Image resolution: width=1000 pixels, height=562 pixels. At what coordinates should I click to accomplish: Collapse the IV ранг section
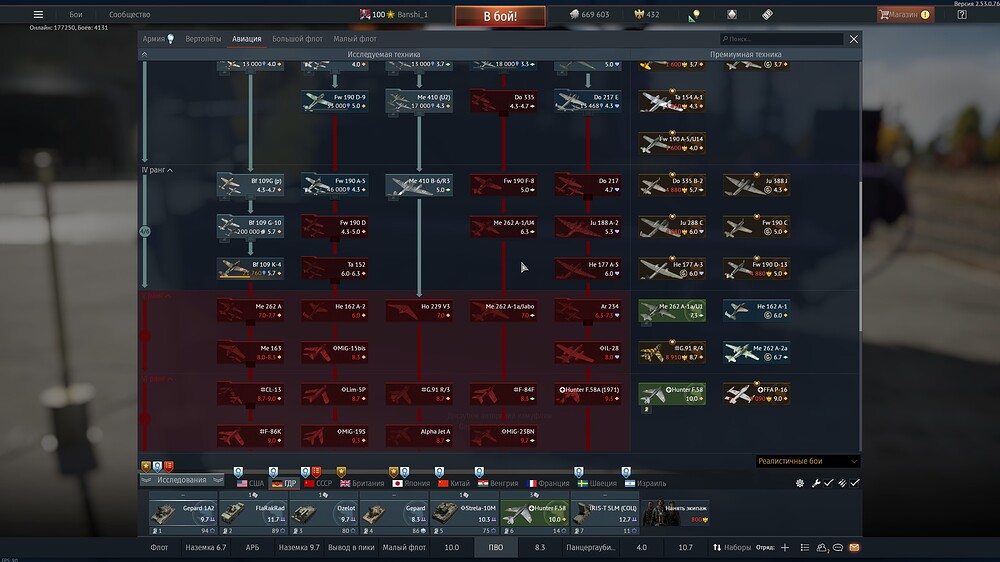155,171
